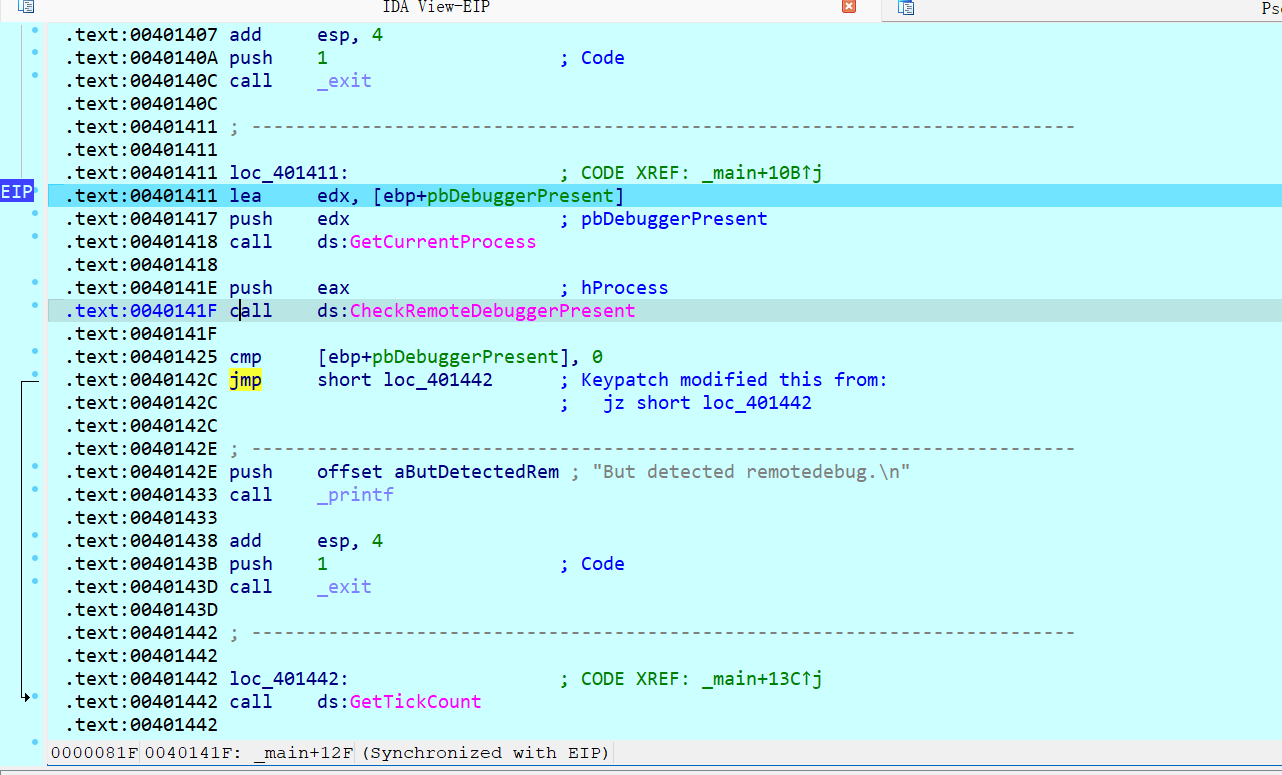Toggle breakpoint dot at push offset aButDetectedRem line
The image size is (1282, 775).
coord(35,467)
